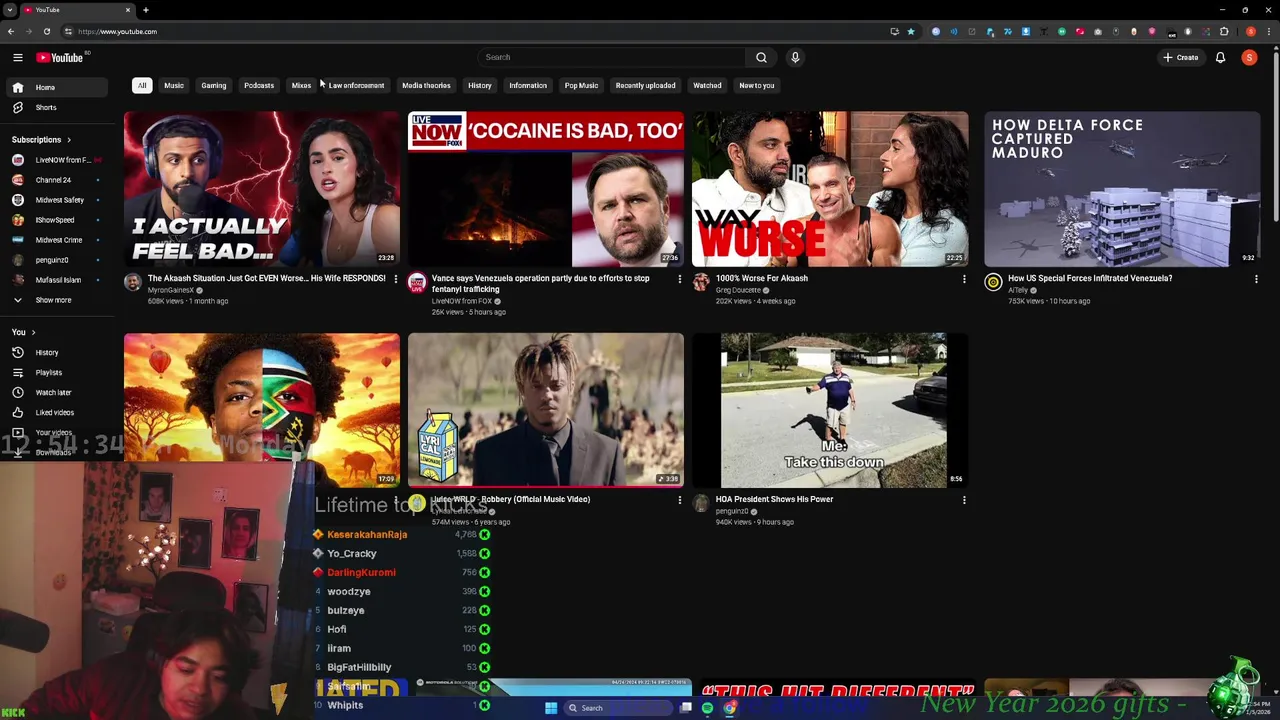
Task: Open the install app icon in address bar
Action: point(894,31)
